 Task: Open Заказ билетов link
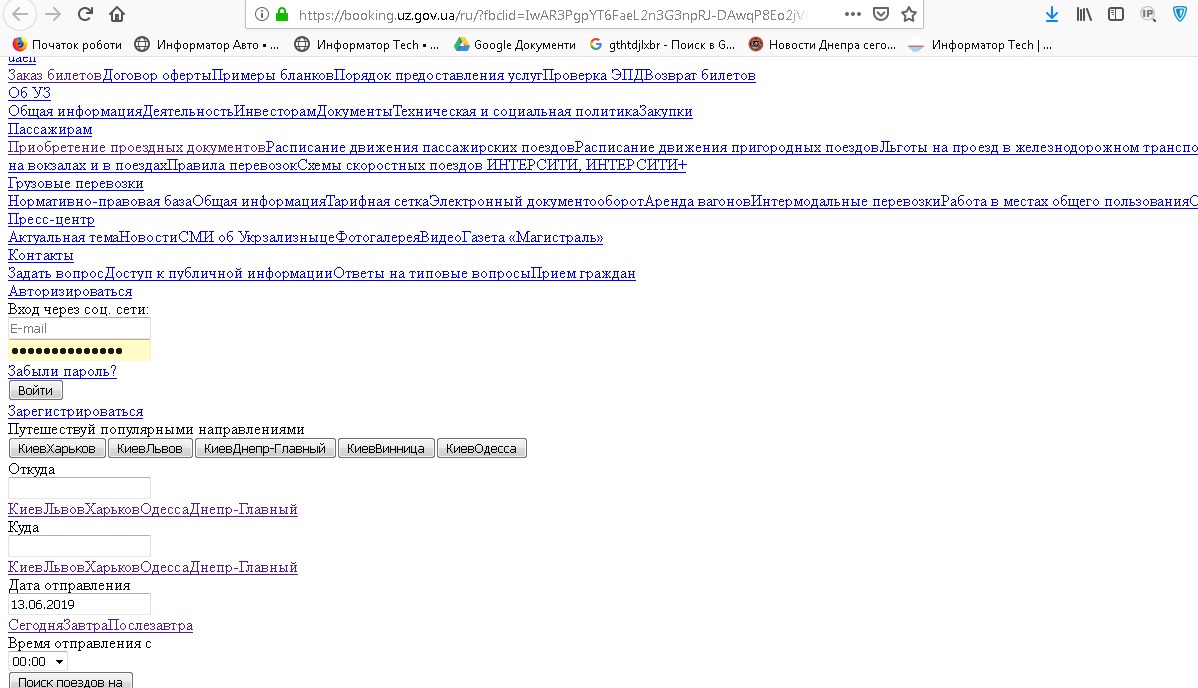55,76
